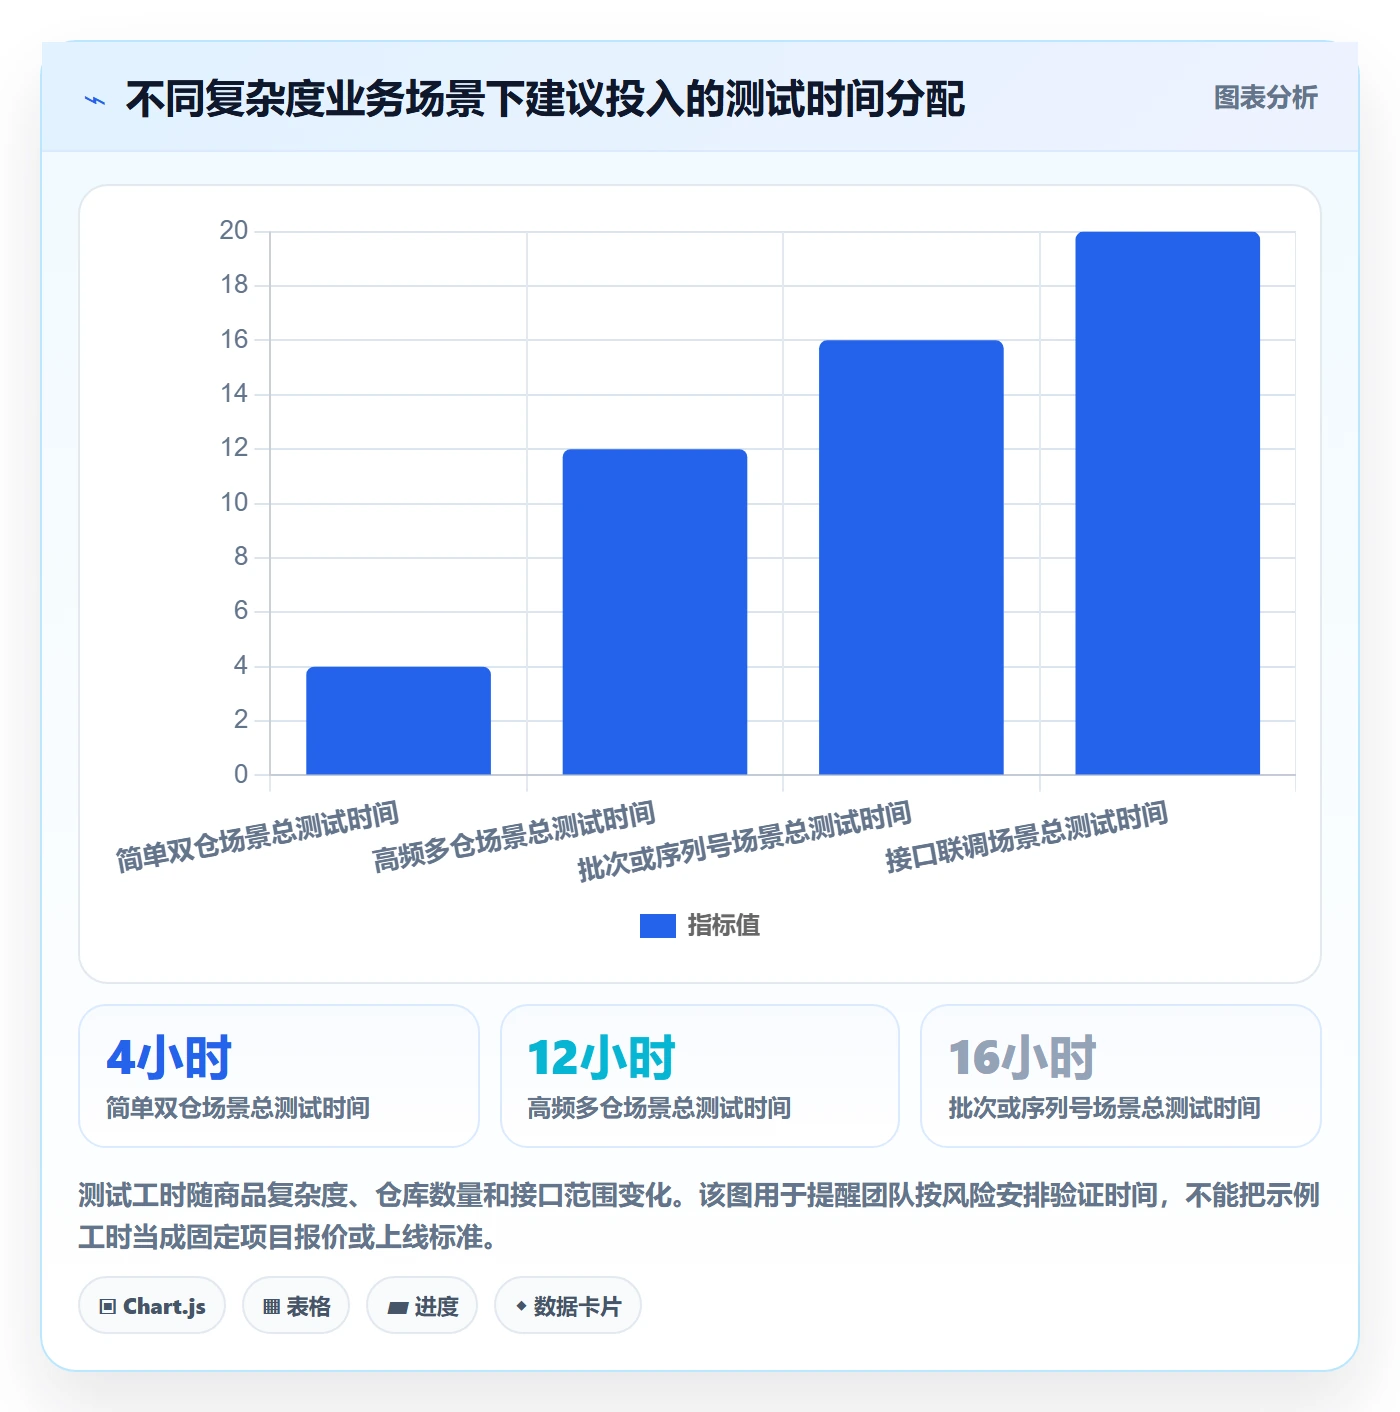Click y-axis value 12
The height and width of the screenshot is (1412, 1400).
pyautogui.click(x=234, y=448)
